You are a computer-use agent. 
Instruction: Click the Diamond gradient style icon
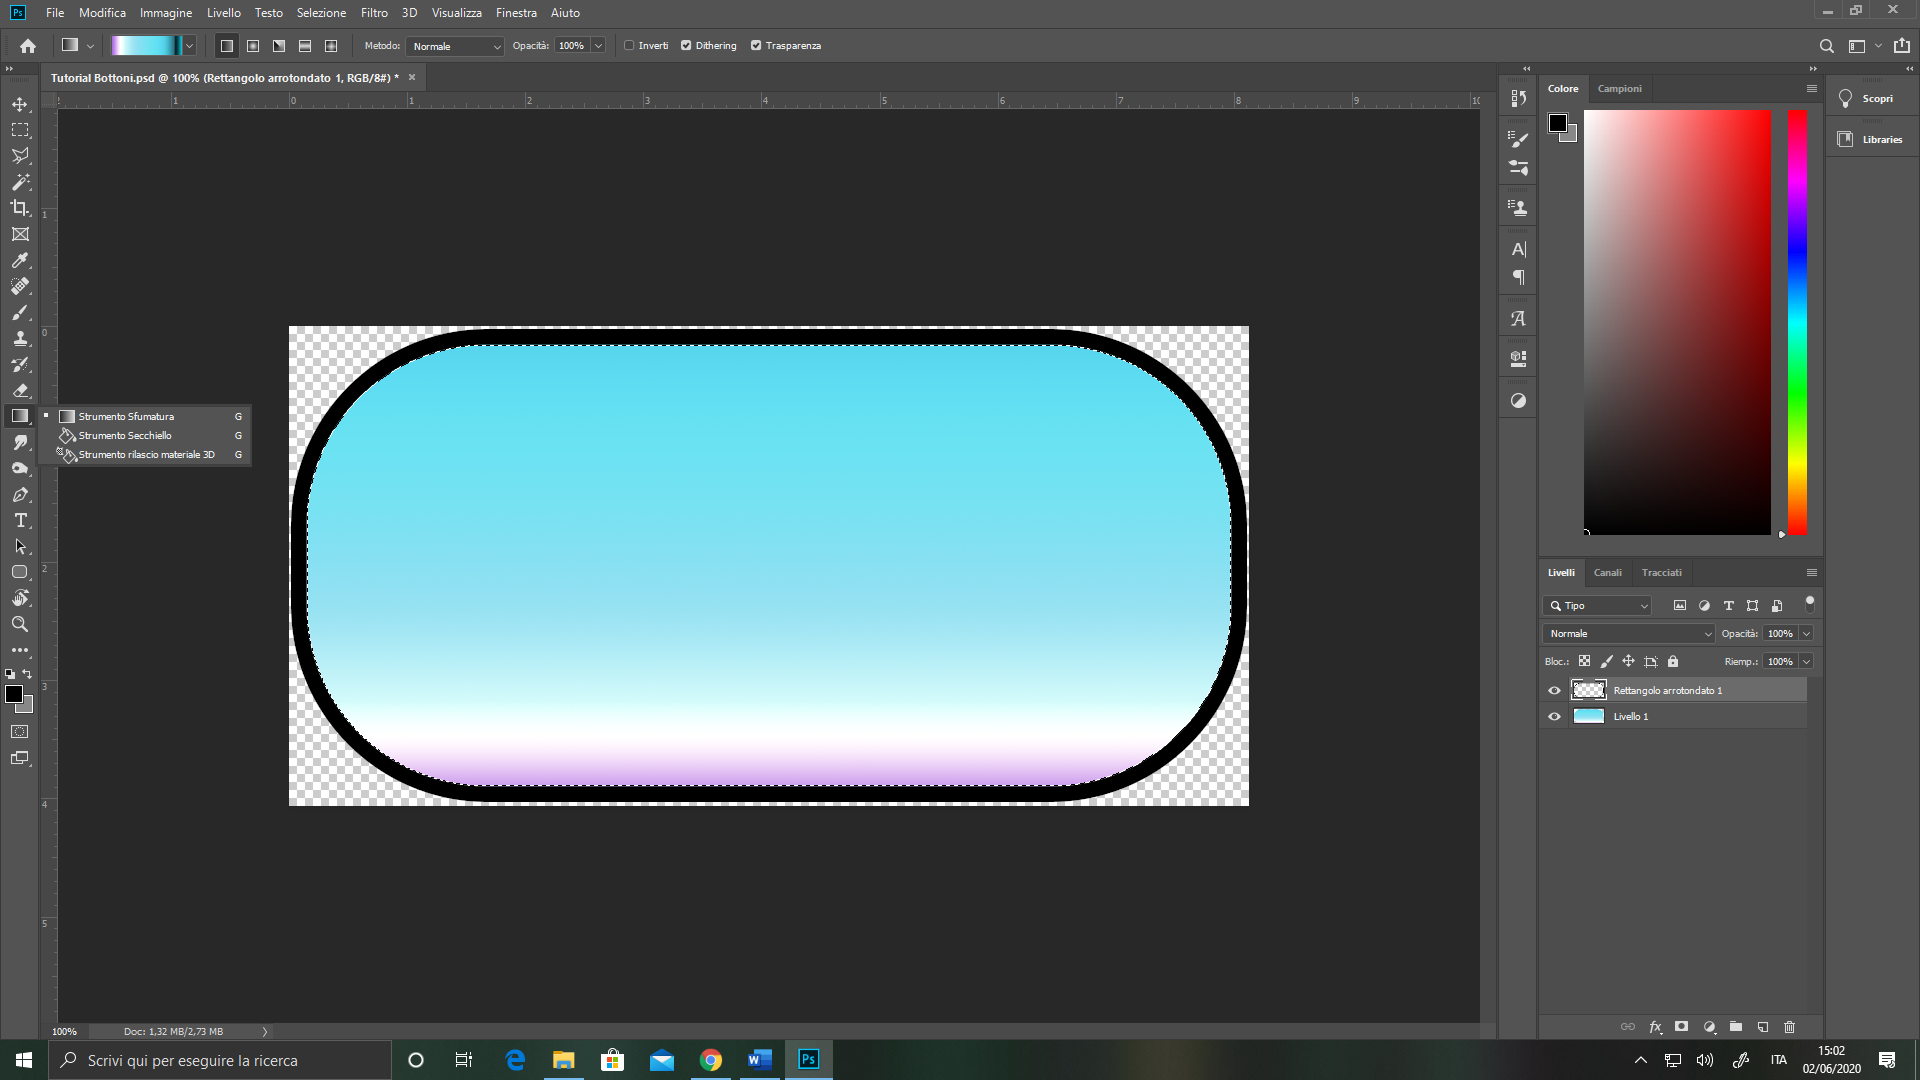click(x=331, y=46)
